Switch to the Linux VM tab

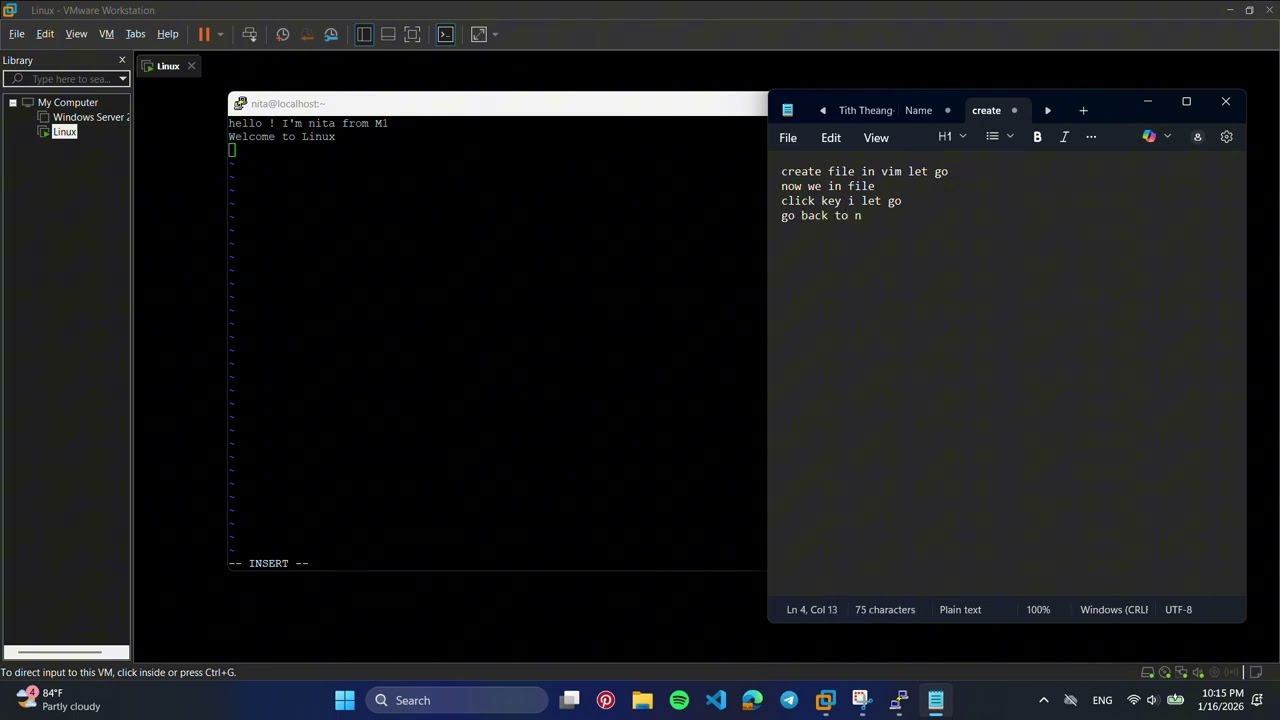(168, 66)
